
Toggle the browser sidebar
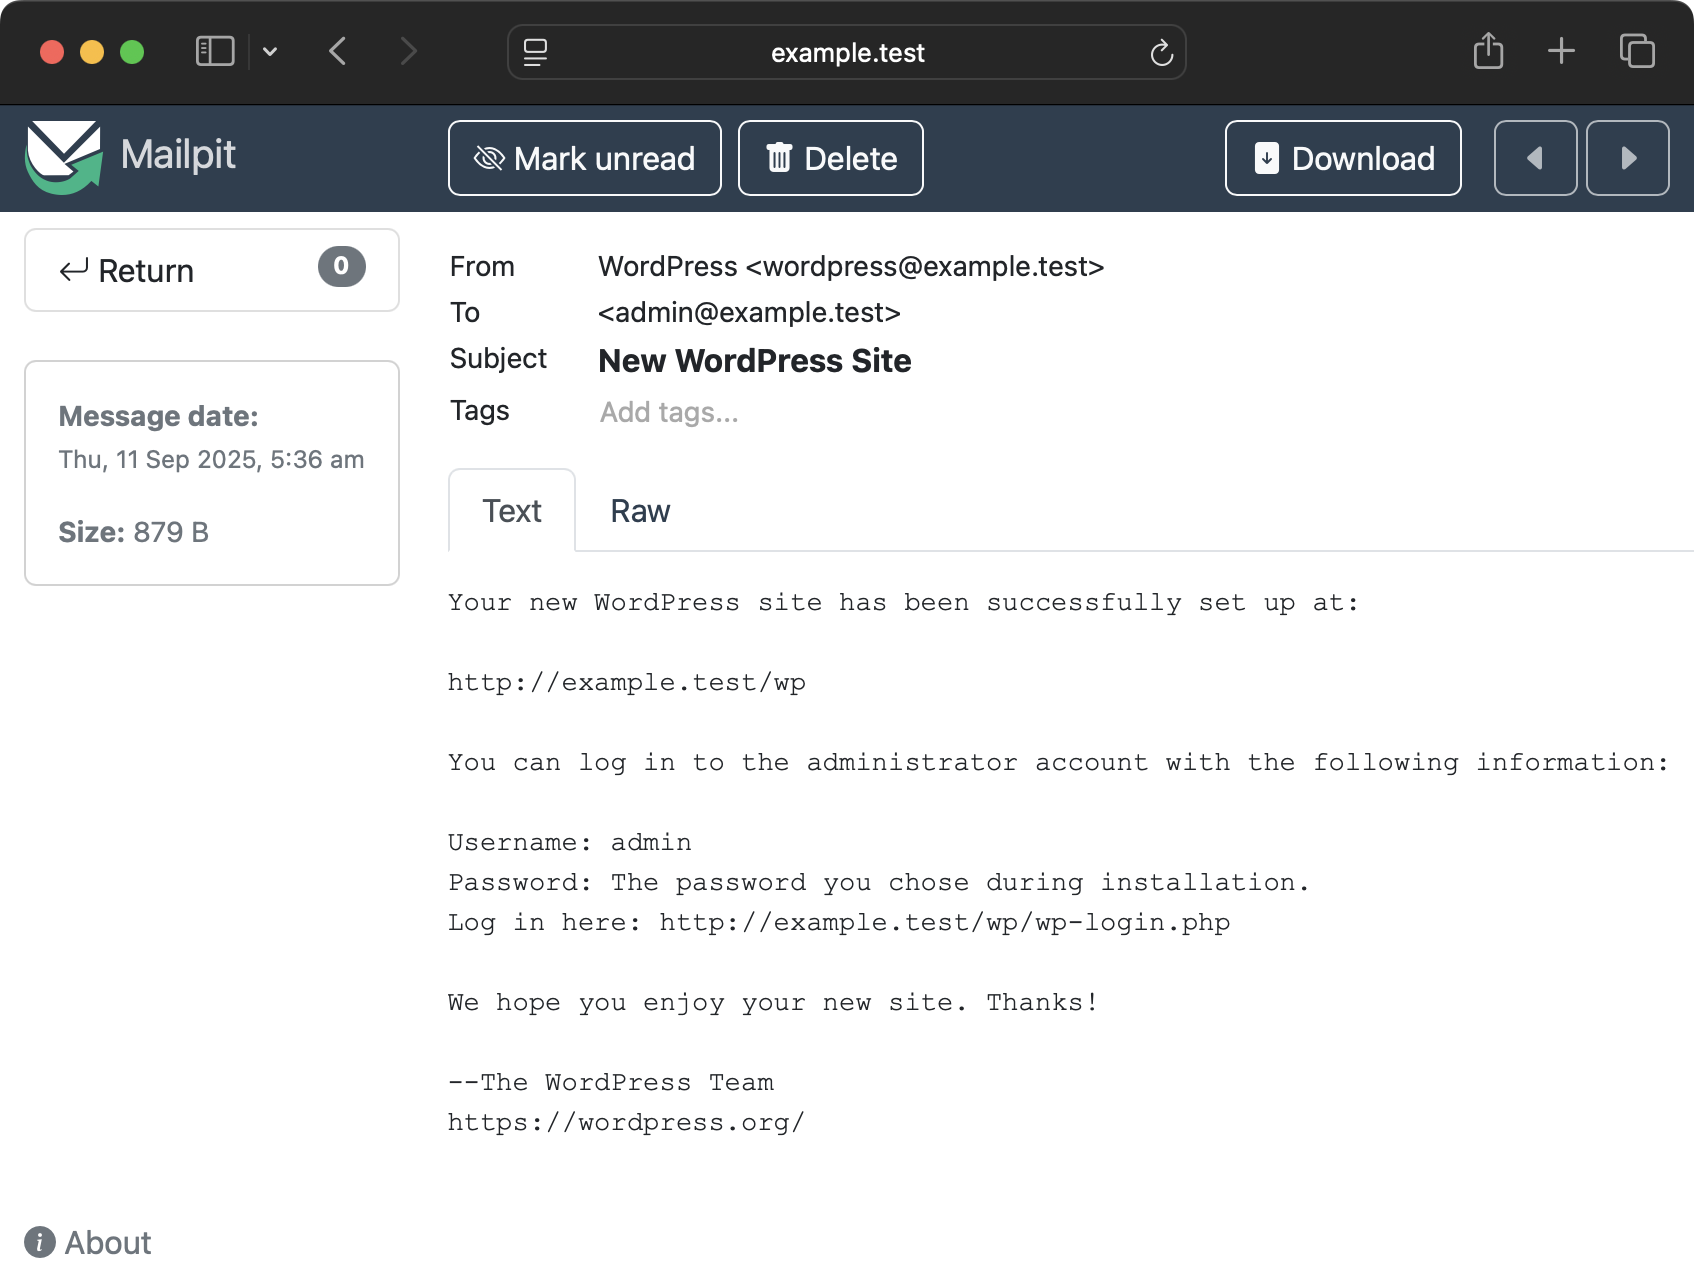coord(213,51)
